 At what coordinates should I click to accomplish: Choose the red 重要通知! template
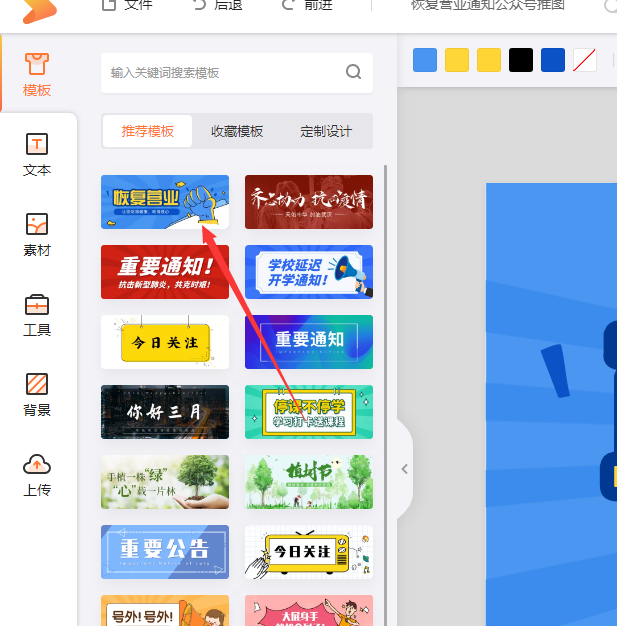[x=165, y=272]
